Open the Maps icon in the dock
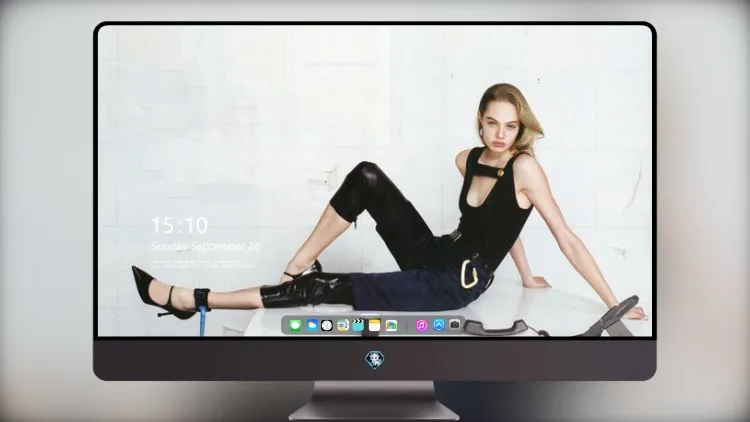The image size is (750, 422). (x=342, y=325)
